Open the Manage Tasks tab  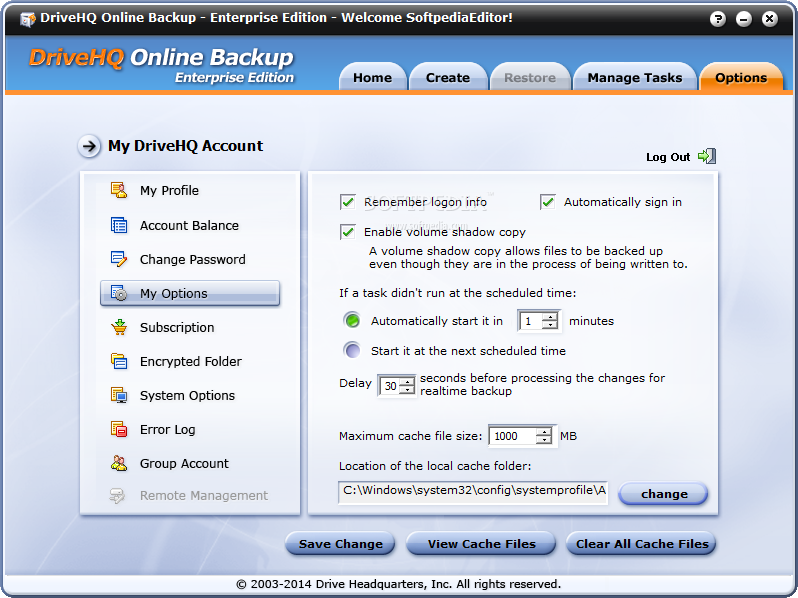pyautogui.click(x=635, y=77)
